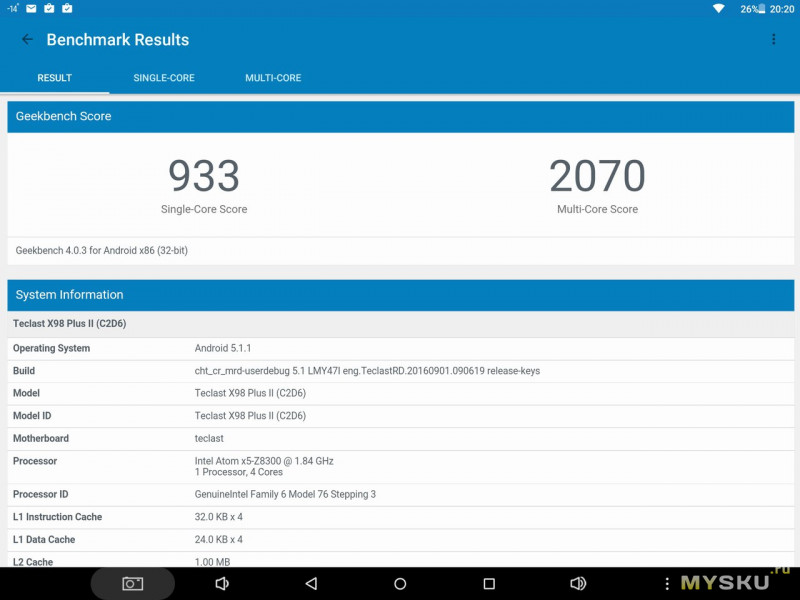This screenshot has width=800, height=600.
Task: Tap the GenuineIntel Family 6 value
Action: [x=285, y=494]
